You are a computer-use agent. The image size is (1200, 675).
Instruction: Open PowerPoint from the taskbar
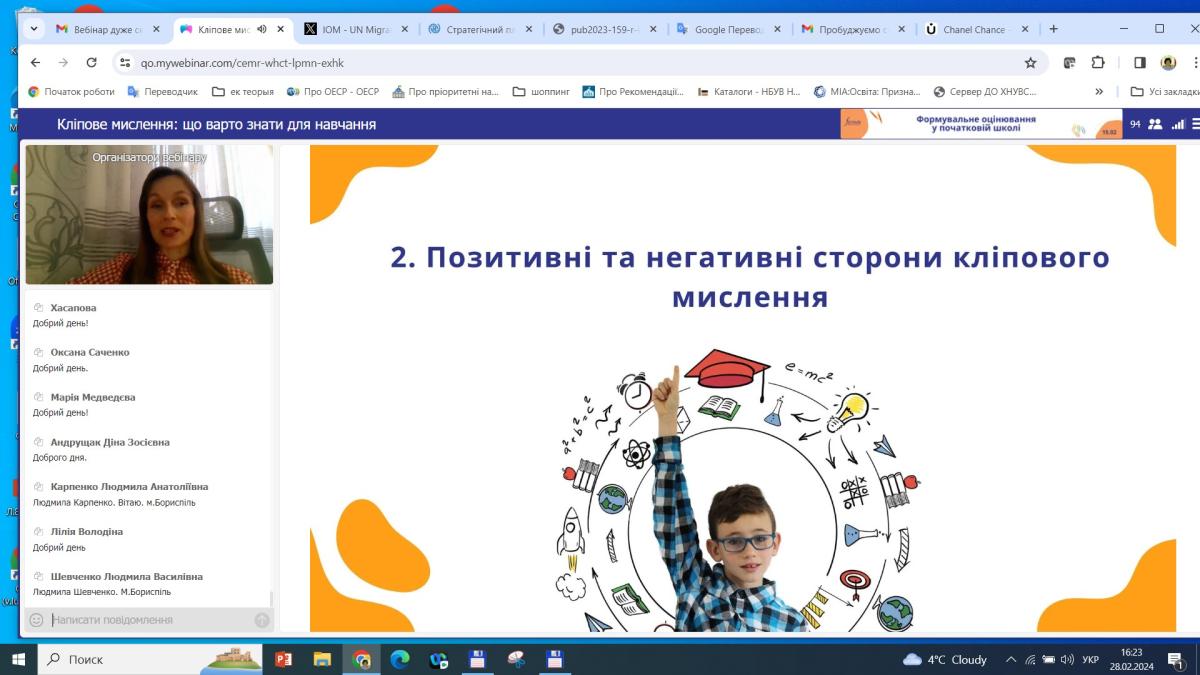click(x=283, y=659)
